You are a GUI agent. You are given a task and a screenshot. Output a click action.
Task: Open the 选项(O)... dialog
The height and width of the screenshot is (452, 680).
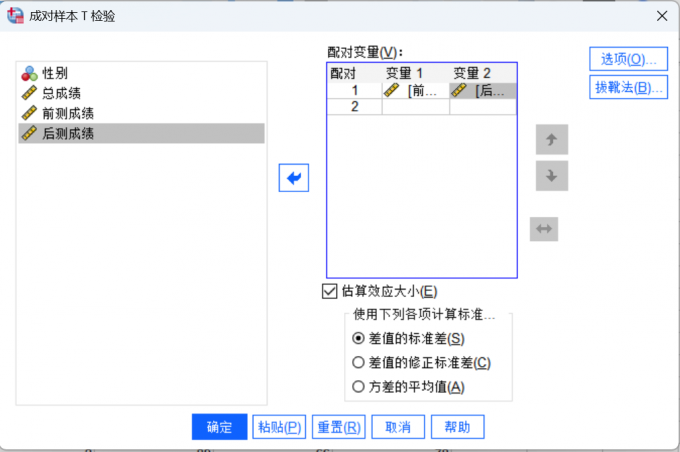[x=628, y=59]
